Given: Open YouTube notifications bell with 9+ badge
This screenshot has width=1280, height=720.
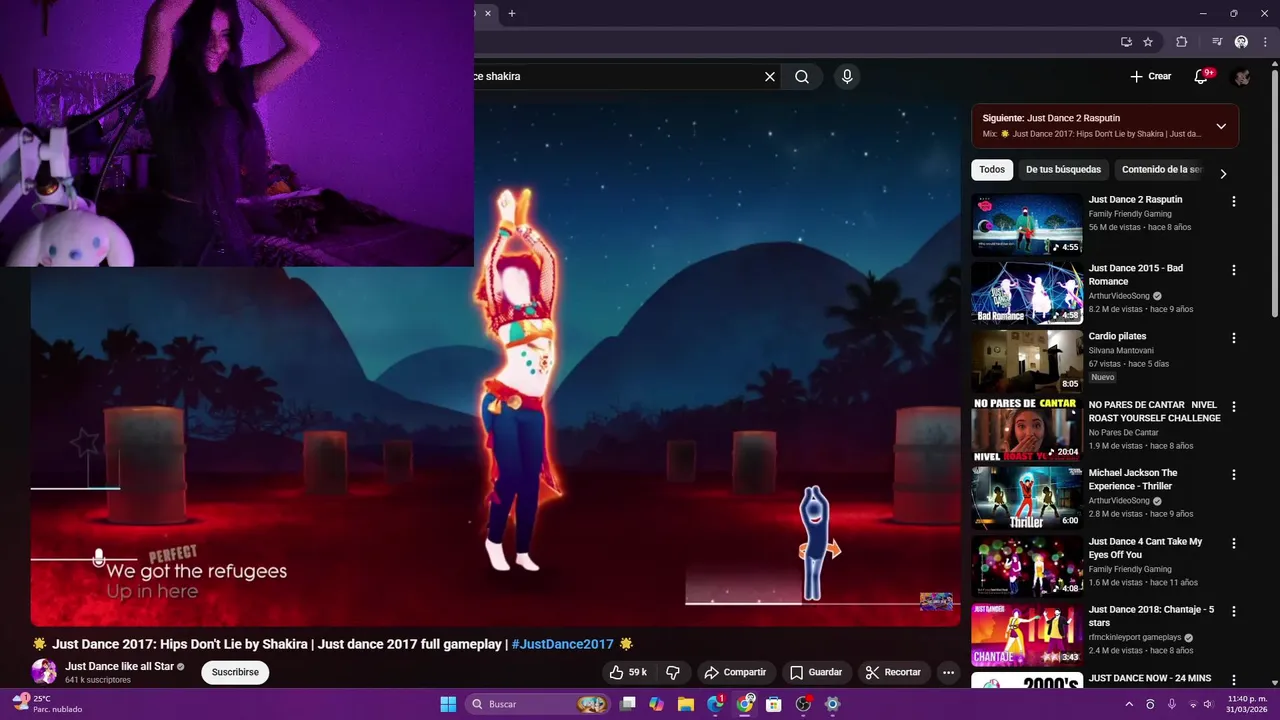Looking at the screenshot, I should tap(1203, 76).
